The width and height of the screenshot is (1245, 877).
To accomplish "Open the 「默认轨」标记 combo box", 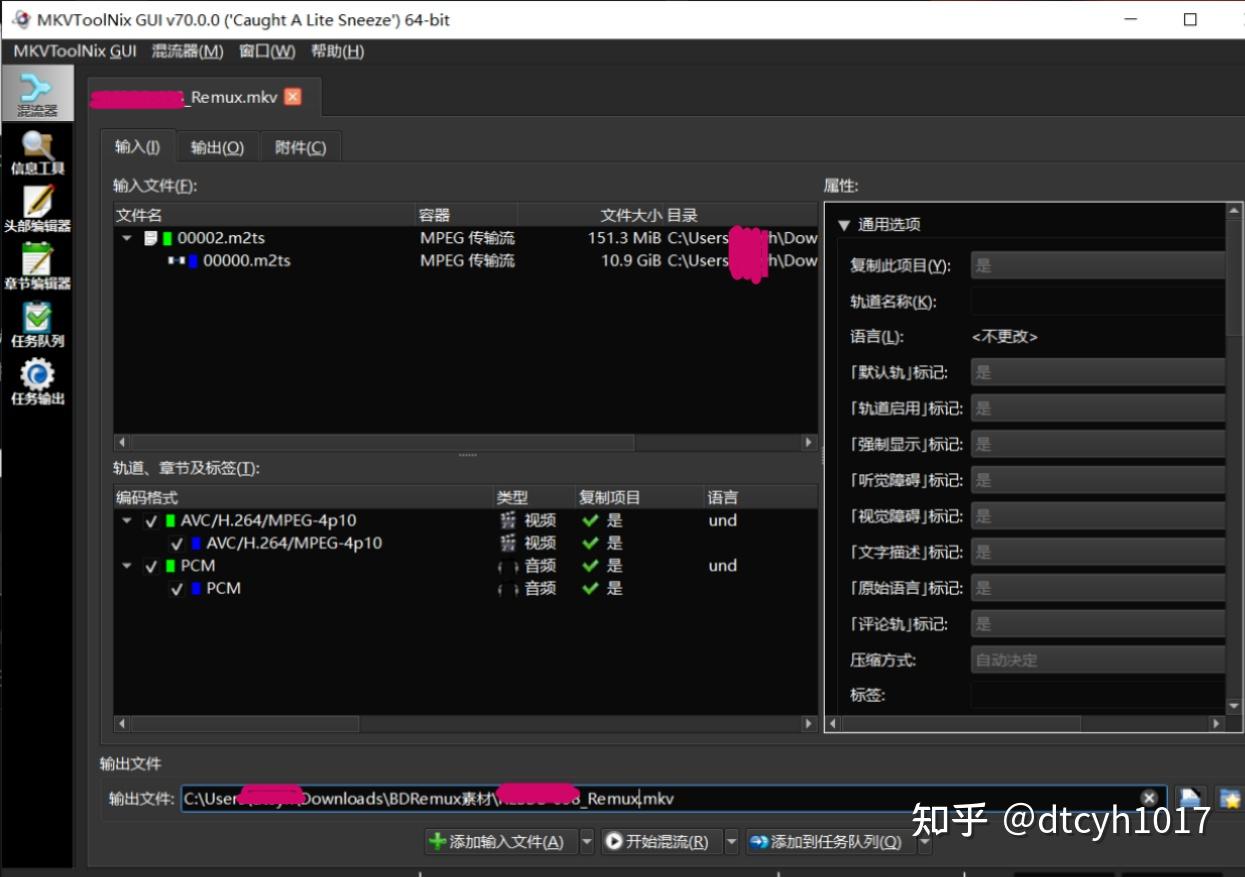I will pyautogui.click(x=1098, y=372).
